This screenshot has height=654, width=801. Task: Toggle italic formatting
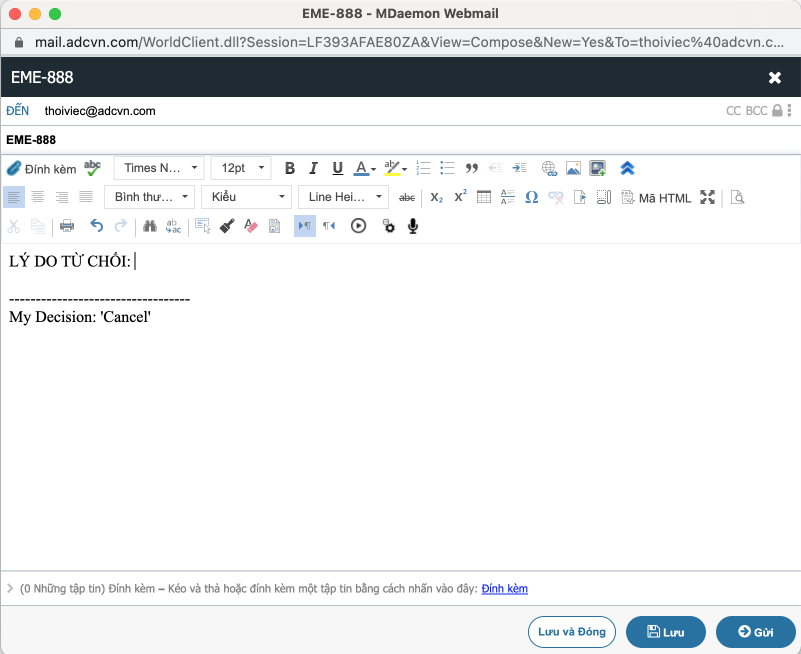click(x=313, y=168)
